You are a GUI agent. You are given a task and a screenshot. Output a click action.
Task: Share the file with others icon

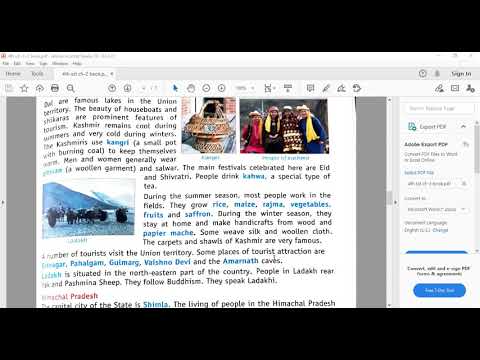(x=470, y=88)
